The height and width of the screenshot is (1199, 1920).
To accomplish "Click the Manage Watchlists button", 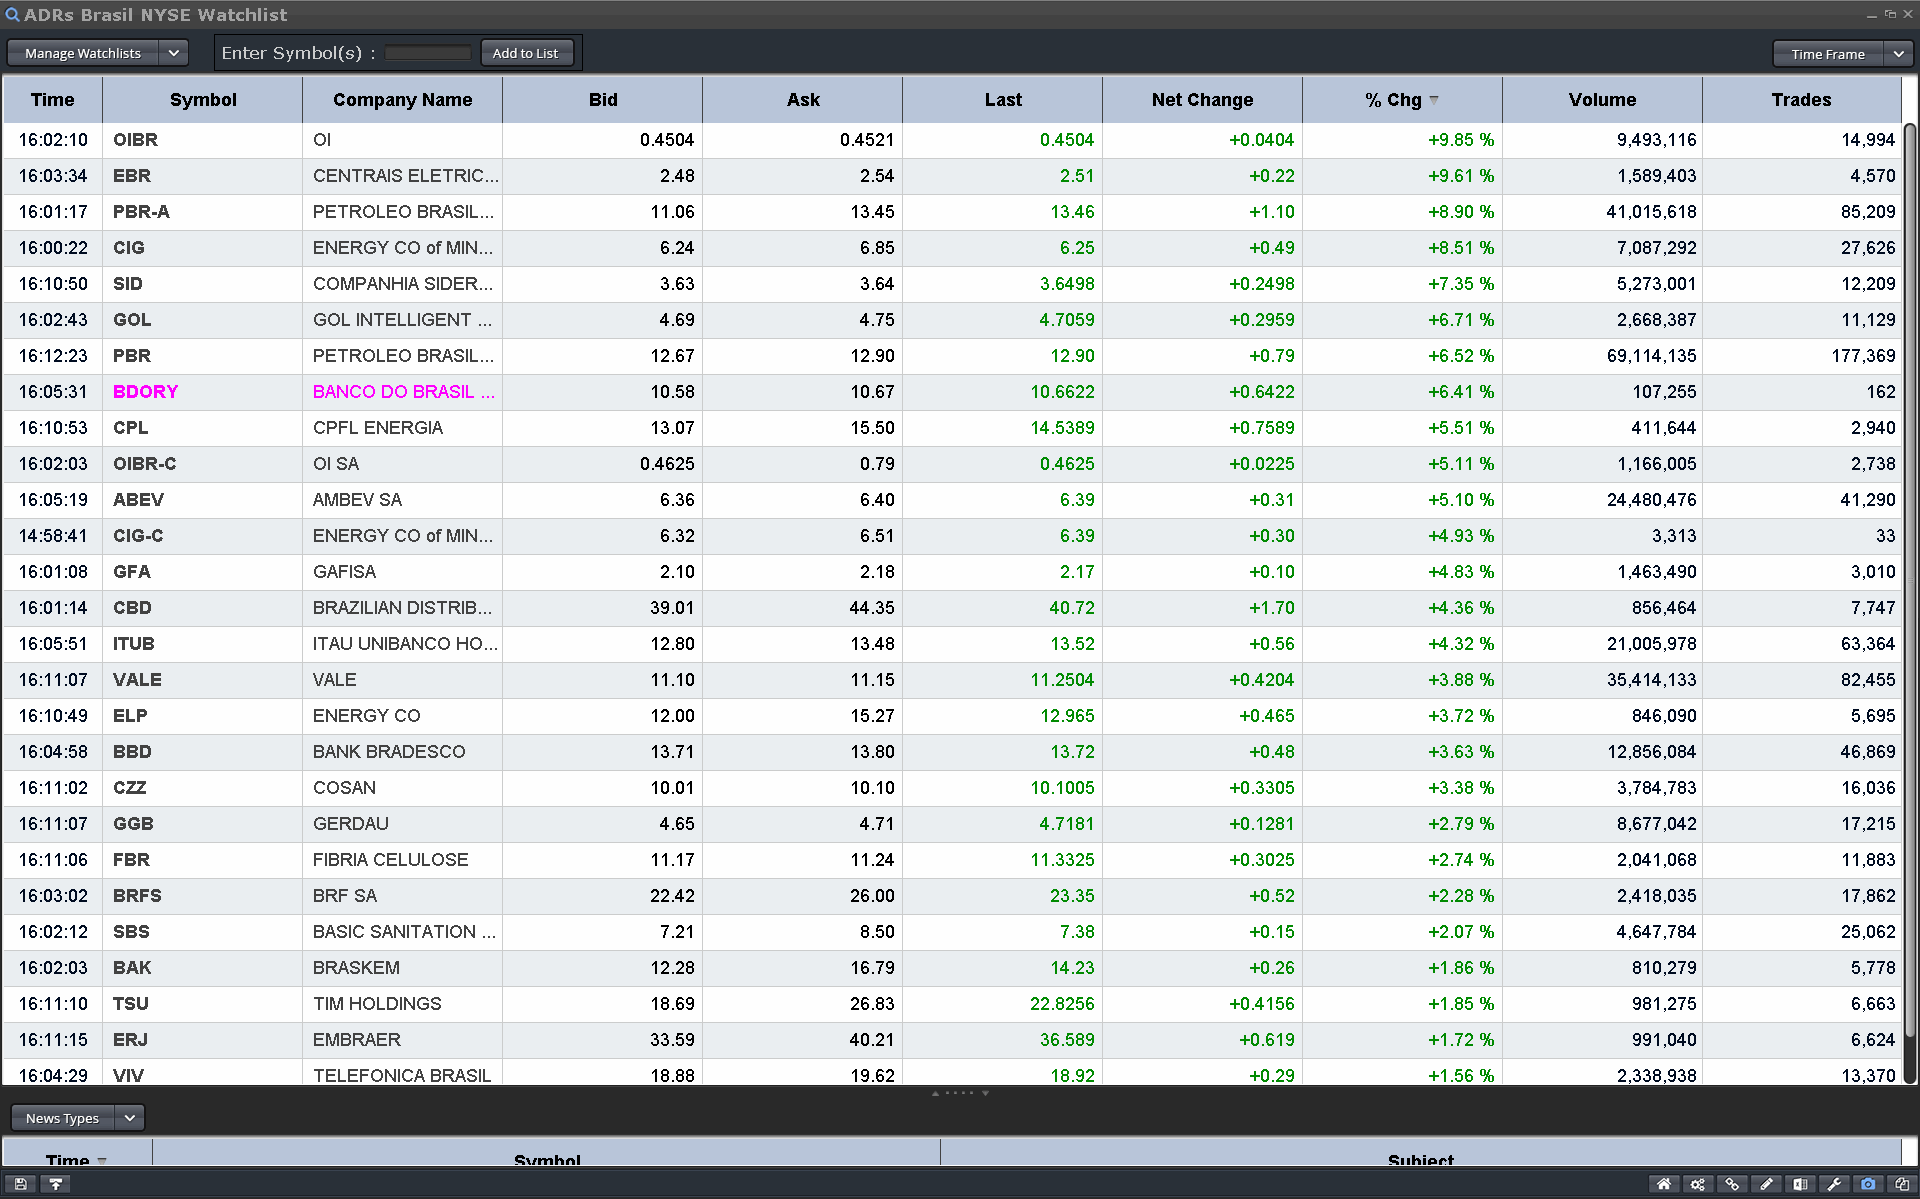I will [x=83, y=53].
